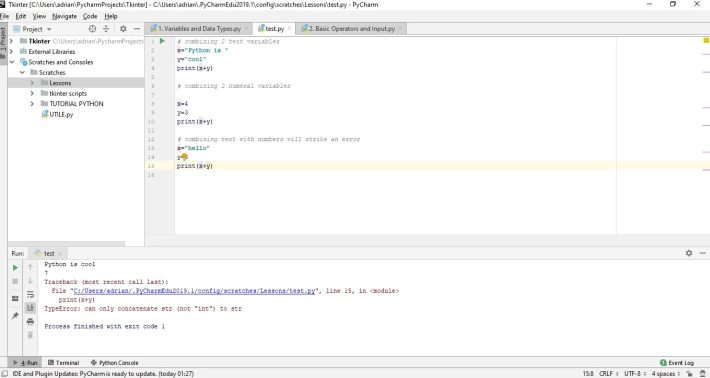
Task: Open the File menu
Action: pos(4,16)
